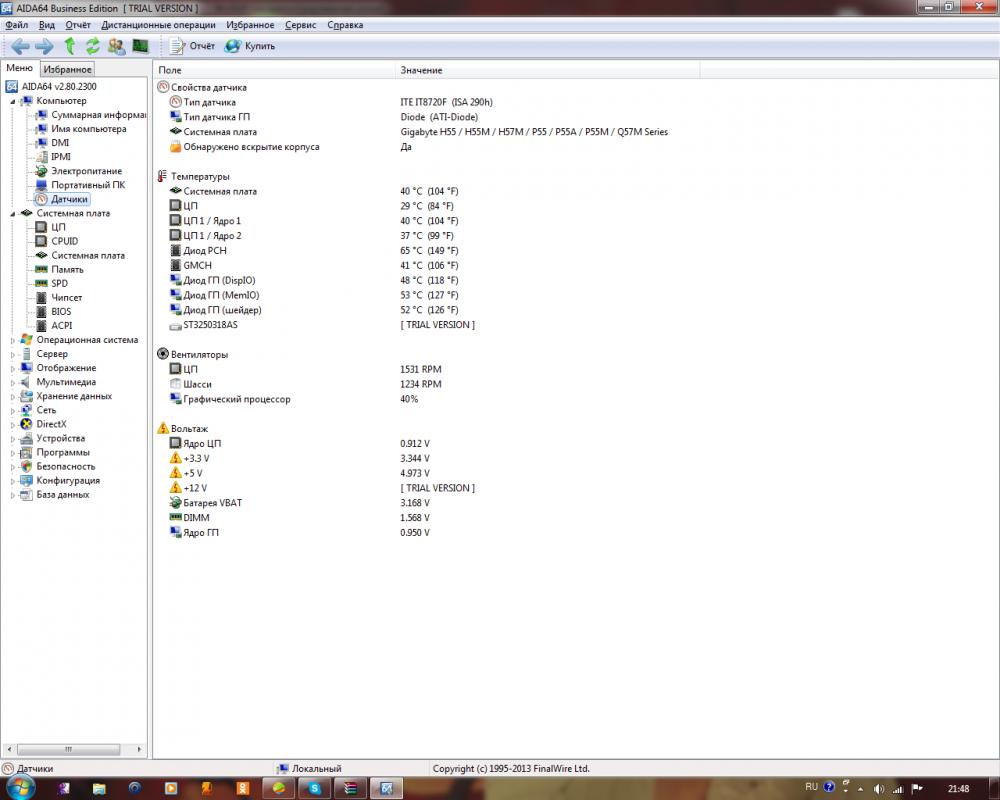Click the Отчёт toolbar button
The image size is (1000, 800).
(192, 46)
